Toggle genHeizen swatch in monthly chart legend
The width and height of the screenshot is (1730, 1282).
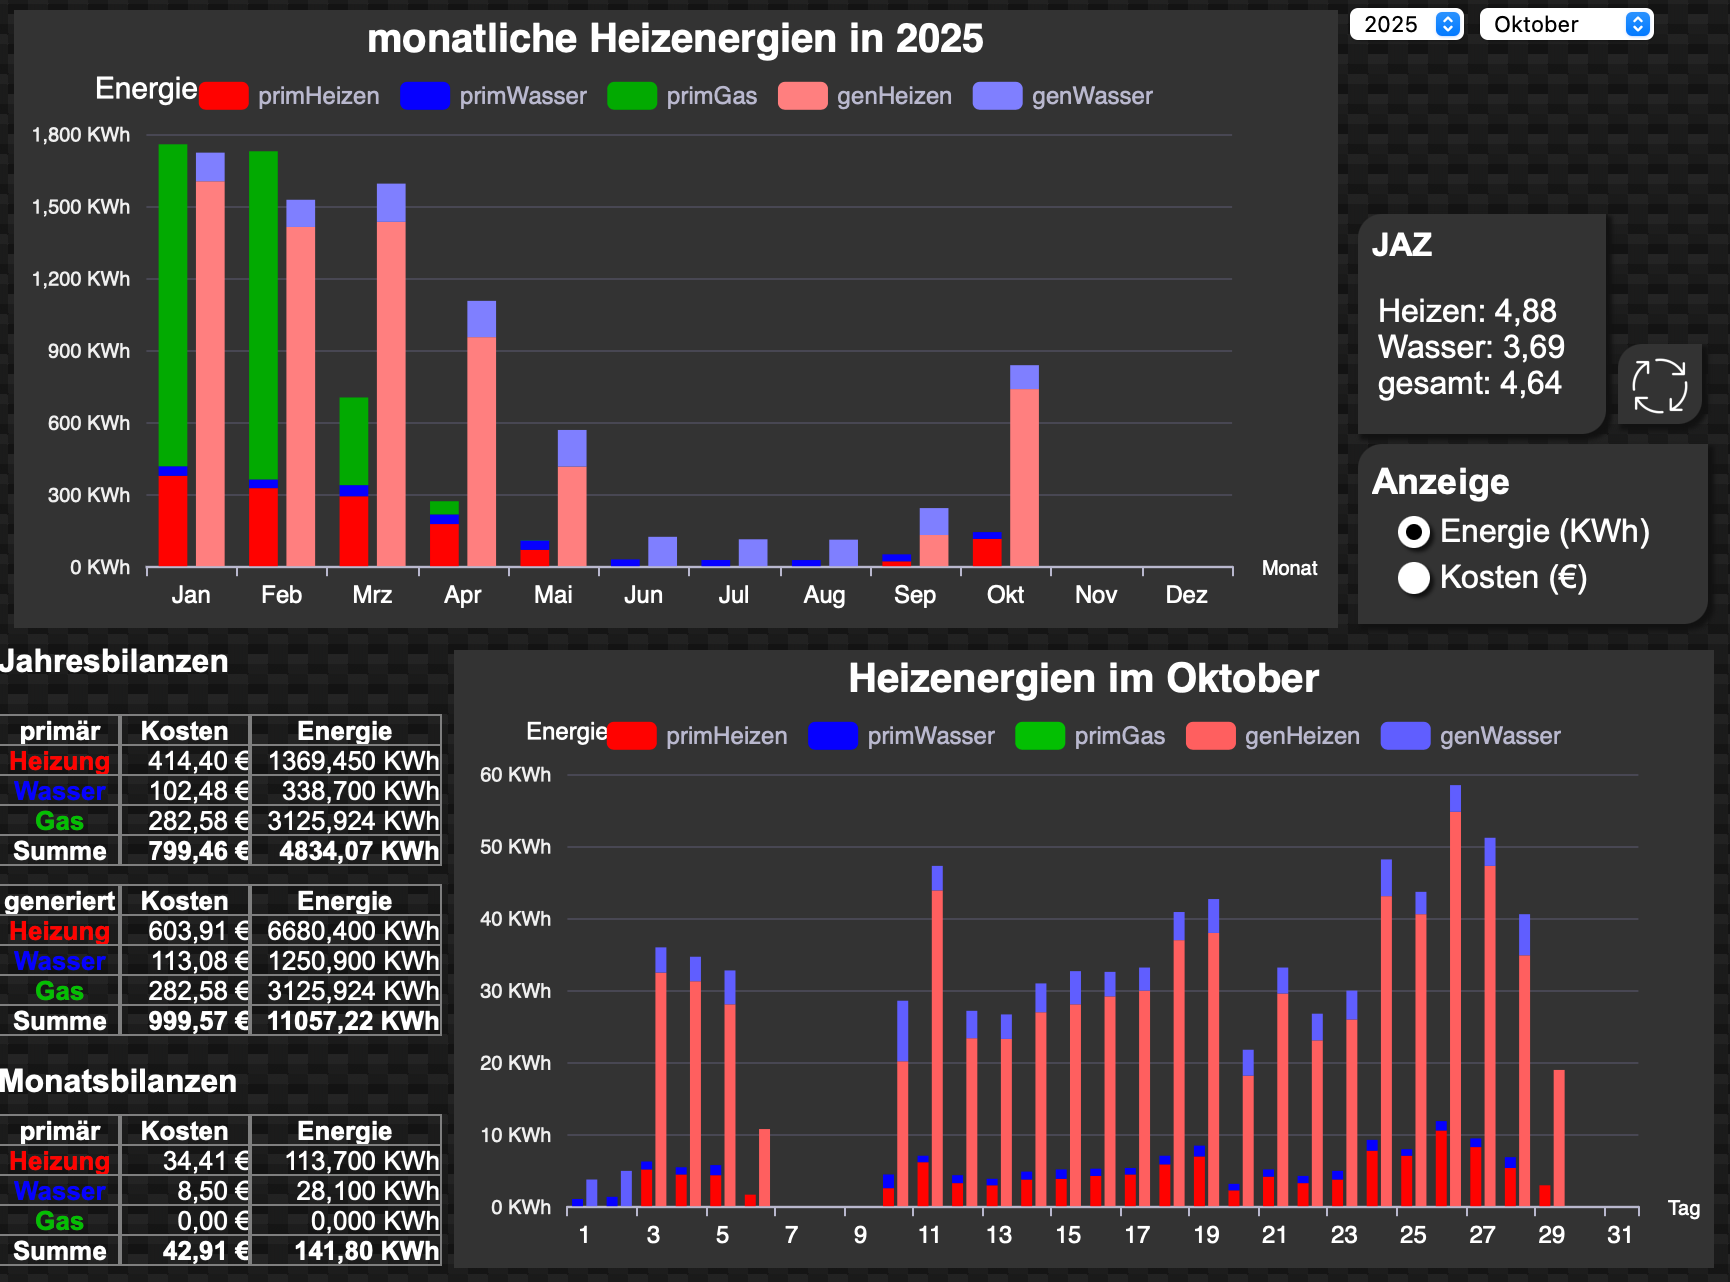pyautogui.click(x=802, y=96)
